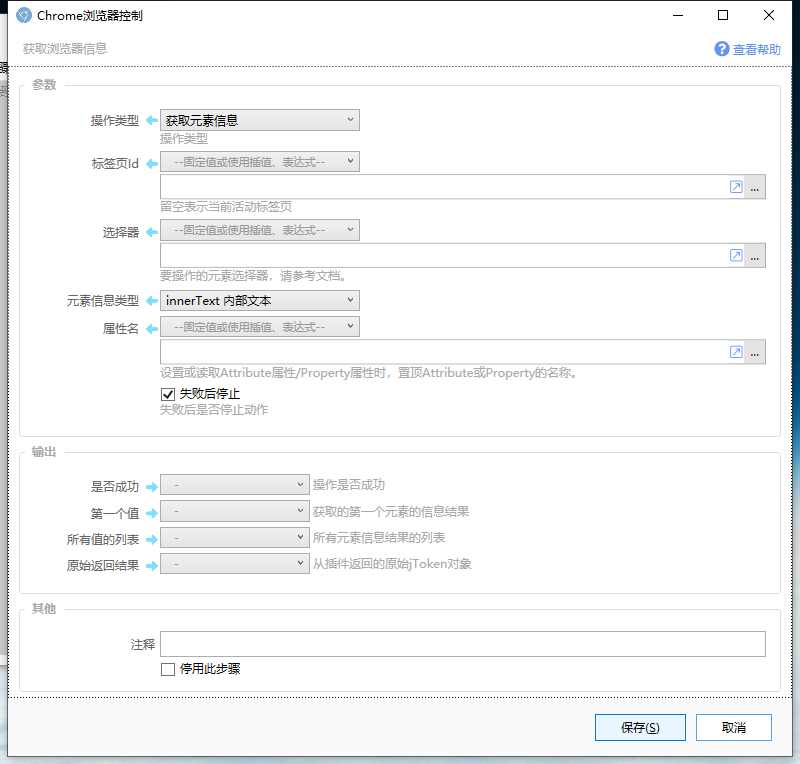The width and height of the screenshot is (800, 764).
Task: Open the 所有值的列表 output dropdown
Action: coord(235,537)
